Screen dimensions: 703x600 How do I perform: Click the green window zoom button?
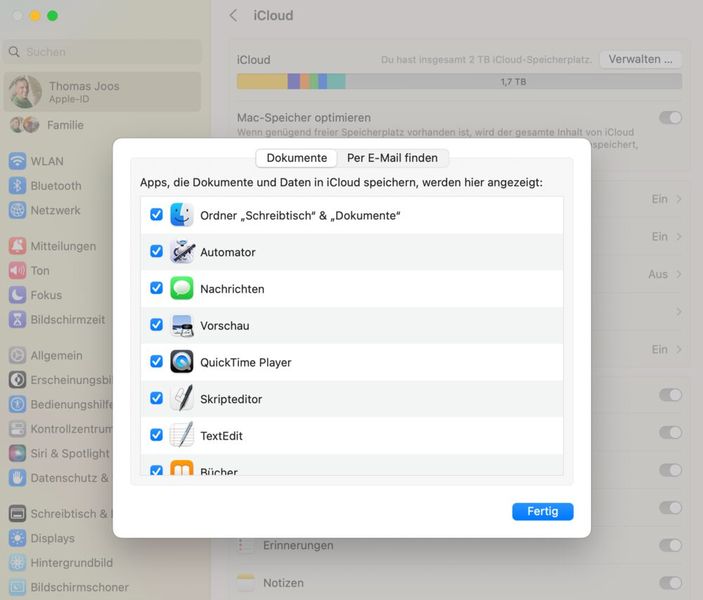click(52, 16)
